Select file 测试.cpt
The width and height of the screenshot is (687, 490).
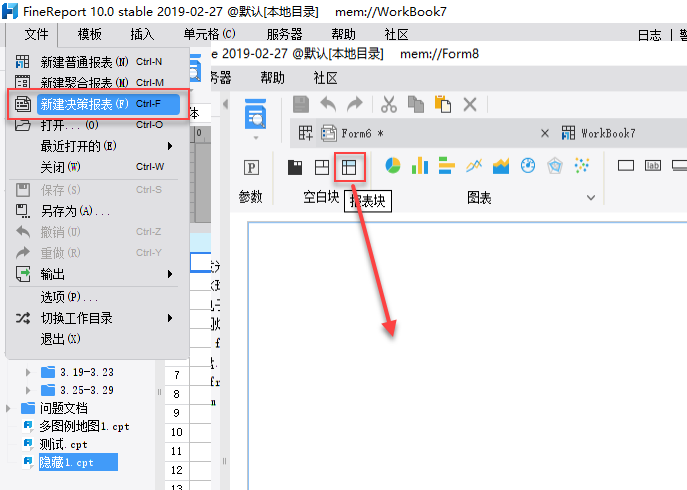coord(55,444)
